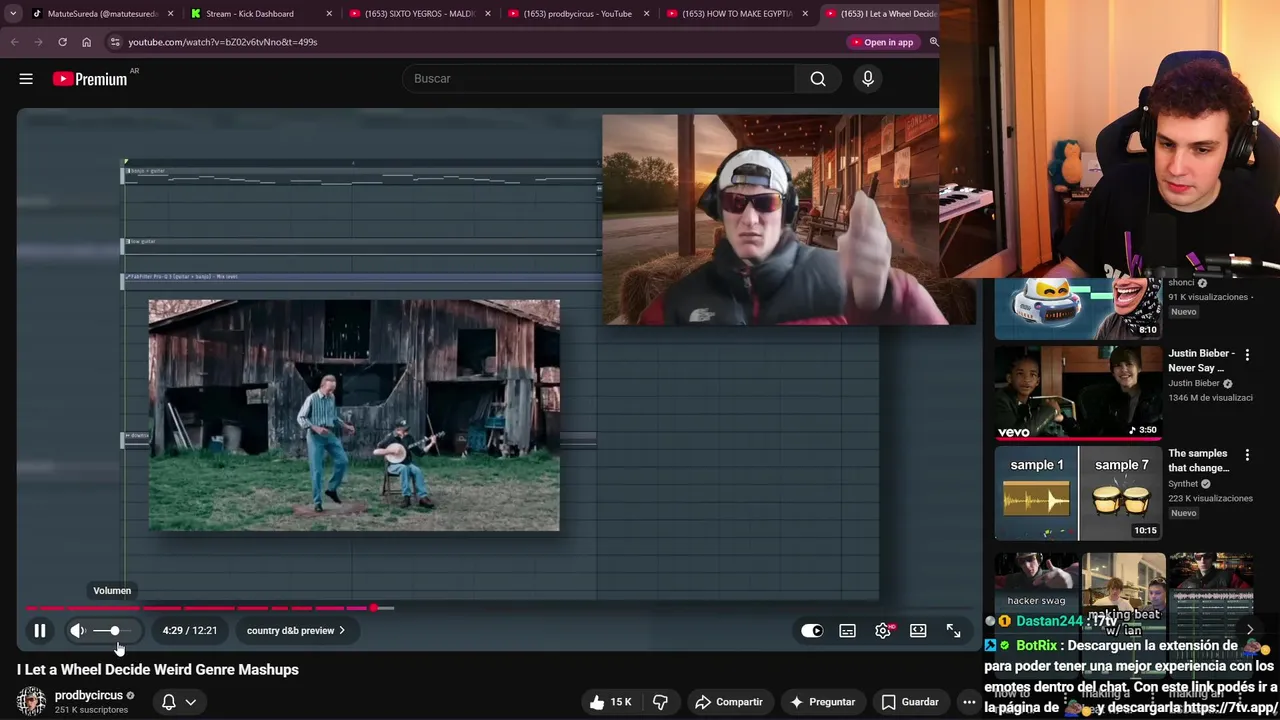Reload the browser page
1280x720 pixels.
pyautogui.click(x=62, y=42)
